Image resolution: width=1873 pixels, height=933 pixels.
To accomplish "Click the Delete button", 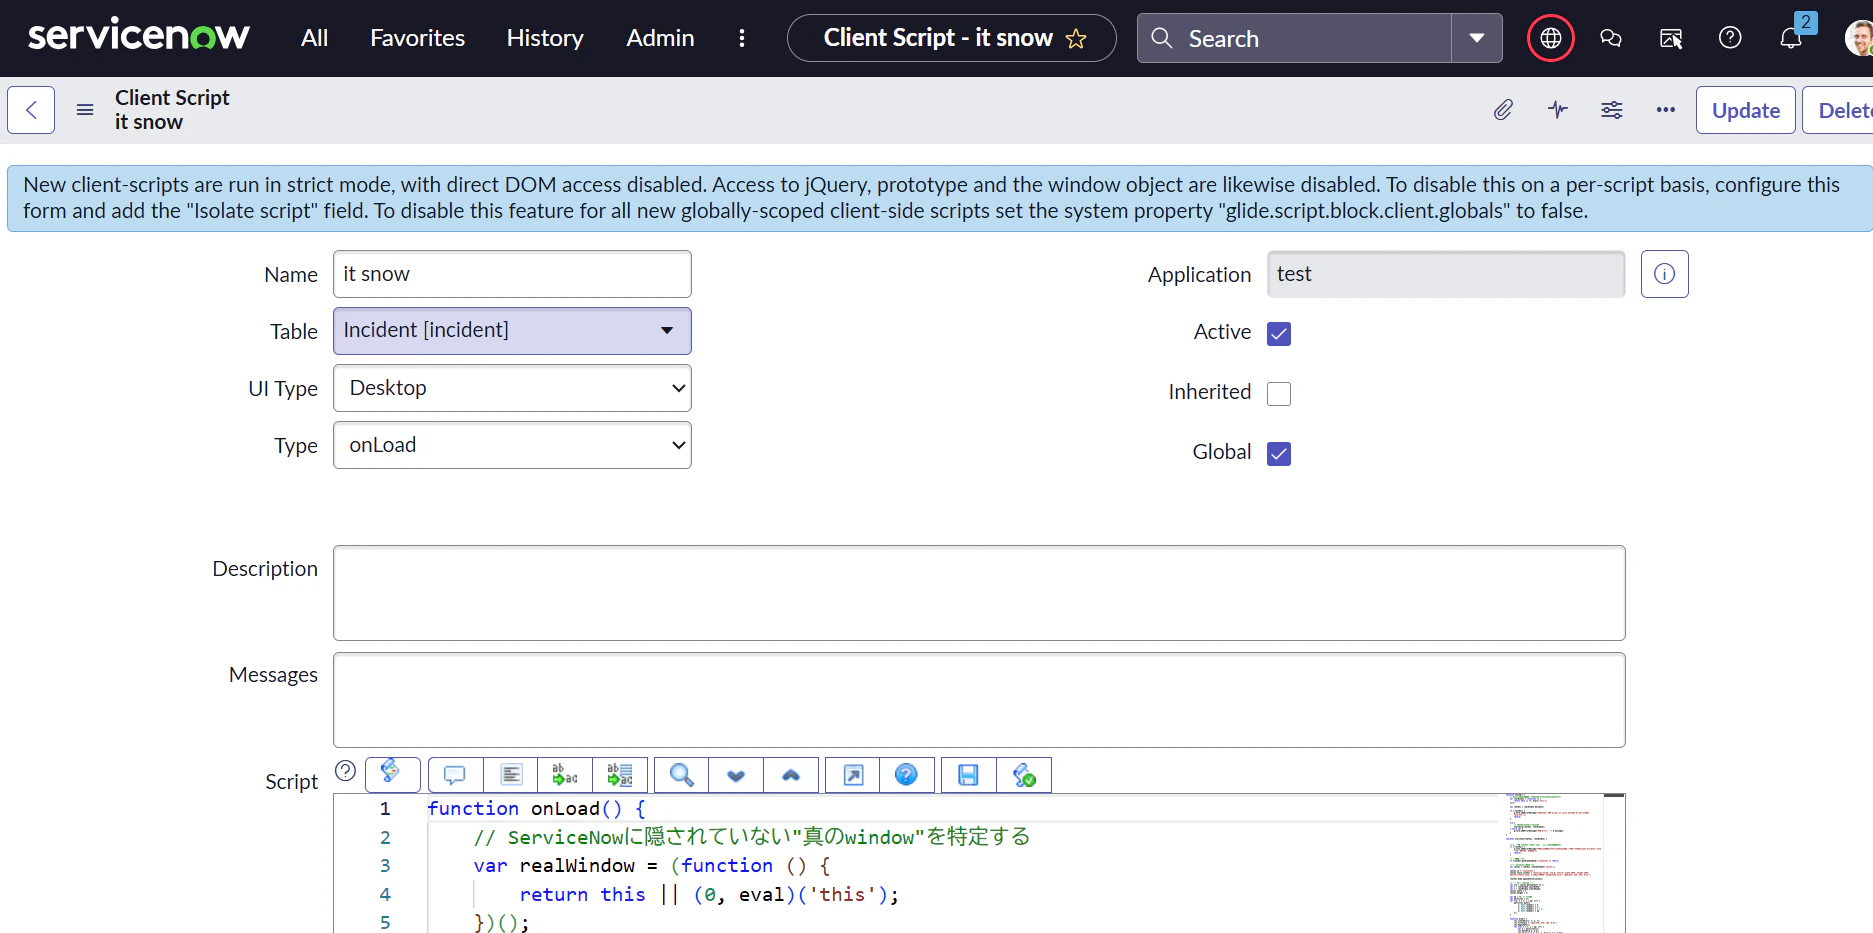I will [x=1840, y=110].
